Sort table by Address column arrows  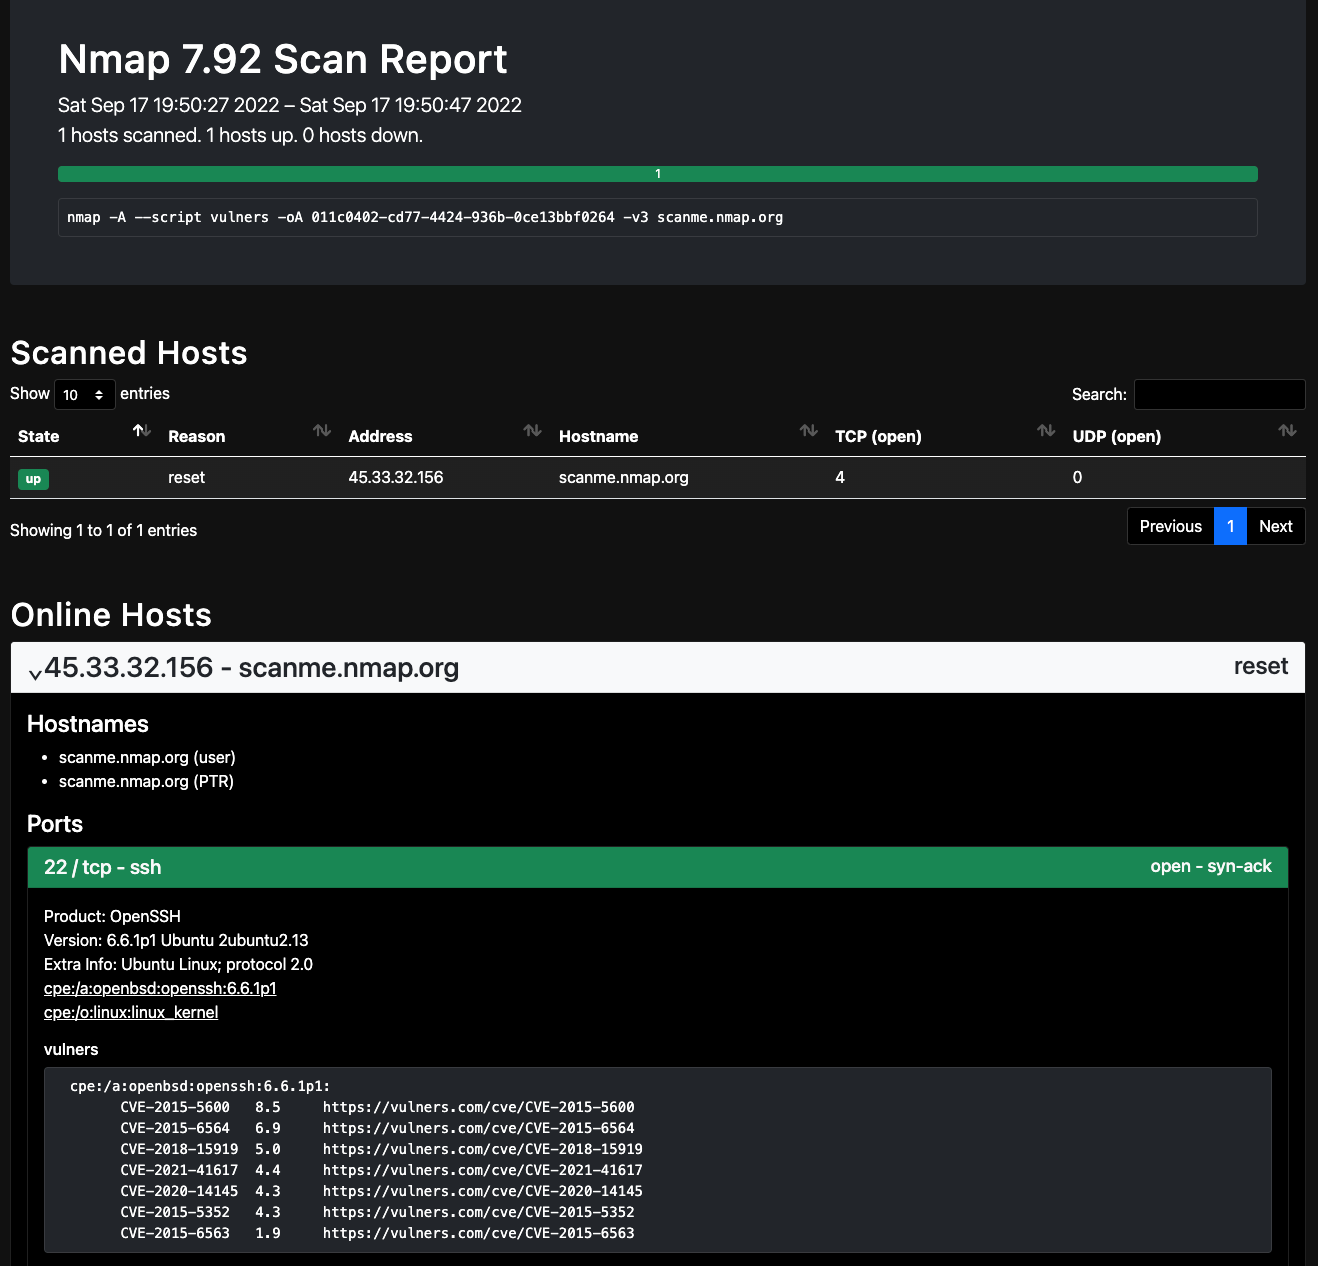coord(533,431)
